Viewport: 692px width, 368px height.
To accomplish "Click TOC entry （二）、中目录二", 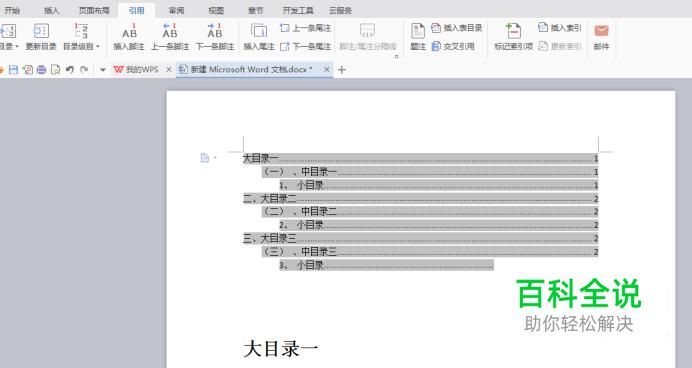I will coord(430,212).
